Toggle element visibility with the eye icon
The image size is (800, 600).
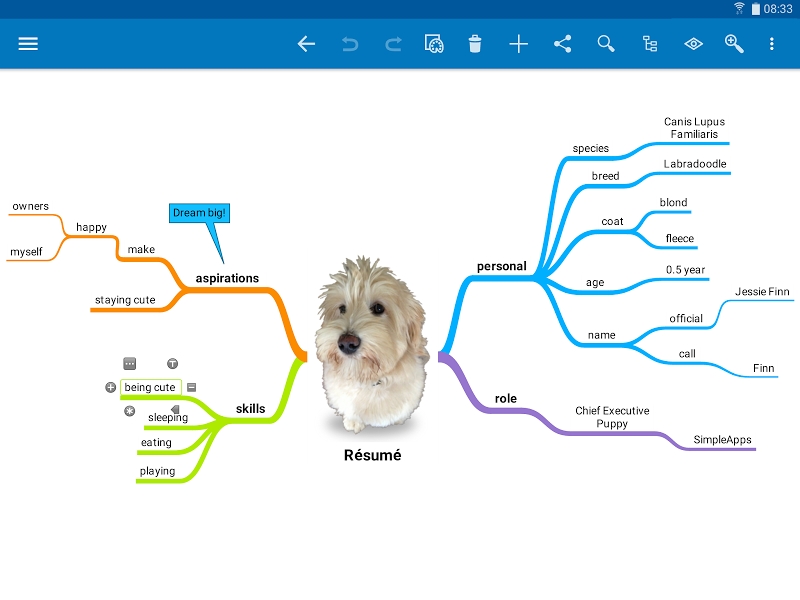pos(692,44)
